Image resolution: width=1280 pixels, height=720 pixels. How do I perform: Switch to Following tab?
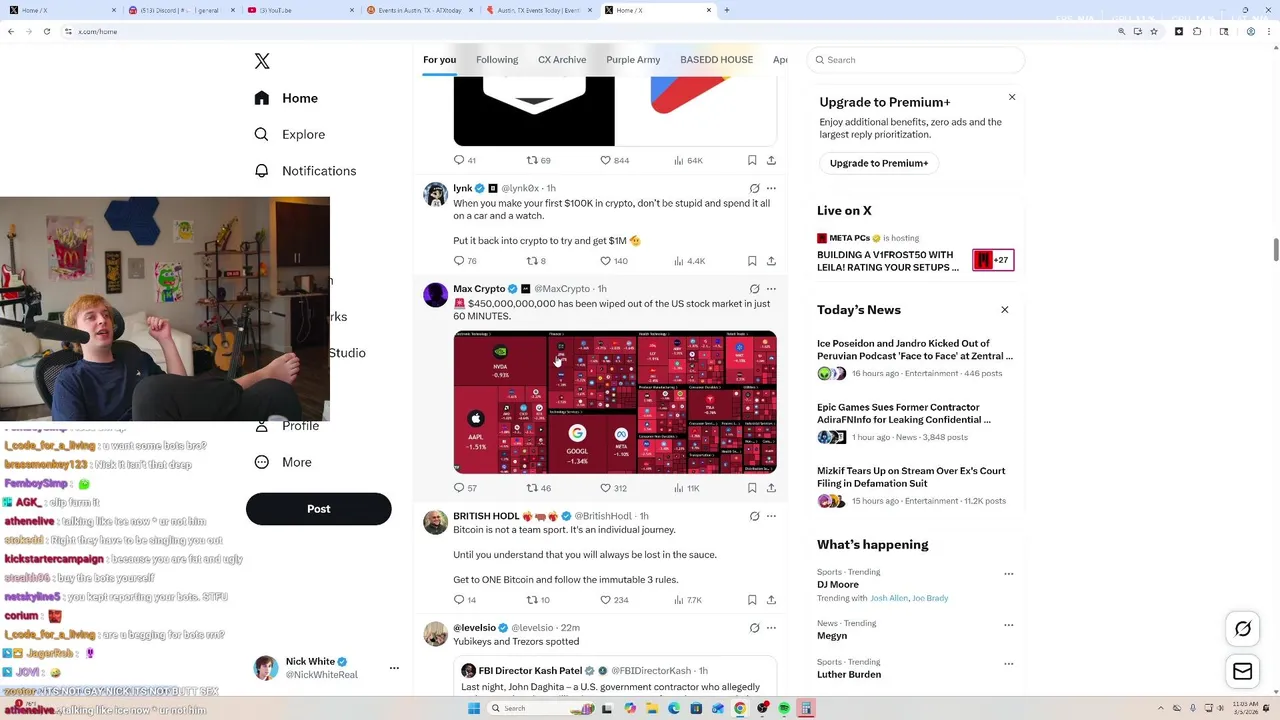coord(497,60)
